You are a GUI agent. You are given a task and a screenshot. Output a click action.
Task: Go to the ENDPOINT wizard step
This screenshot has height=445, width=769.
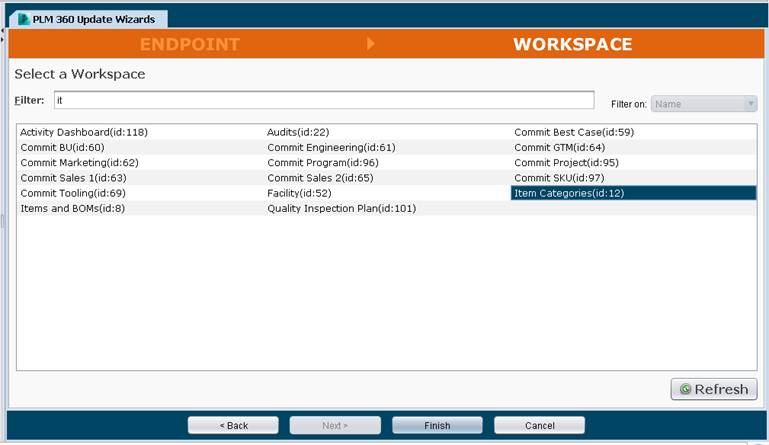[x=190, y=44]
